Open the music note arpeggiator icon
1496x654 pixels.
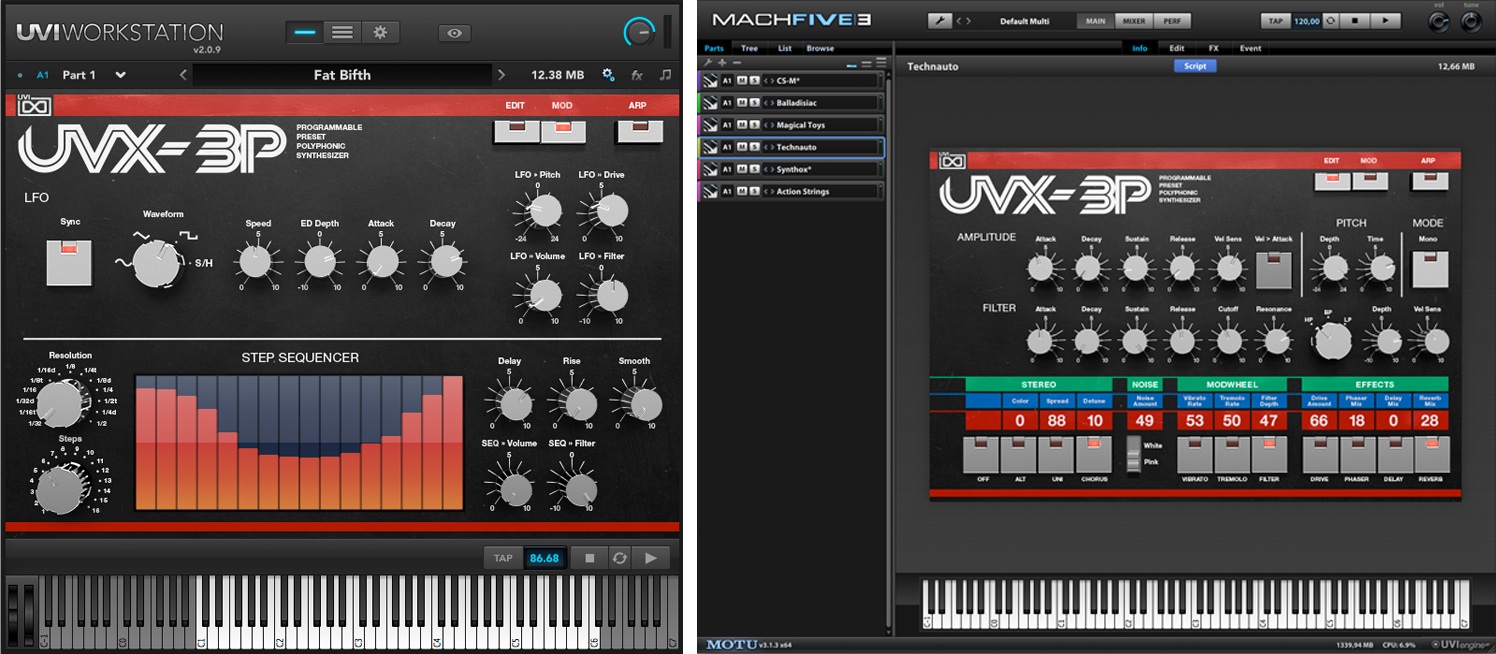[x=666, y=75]
